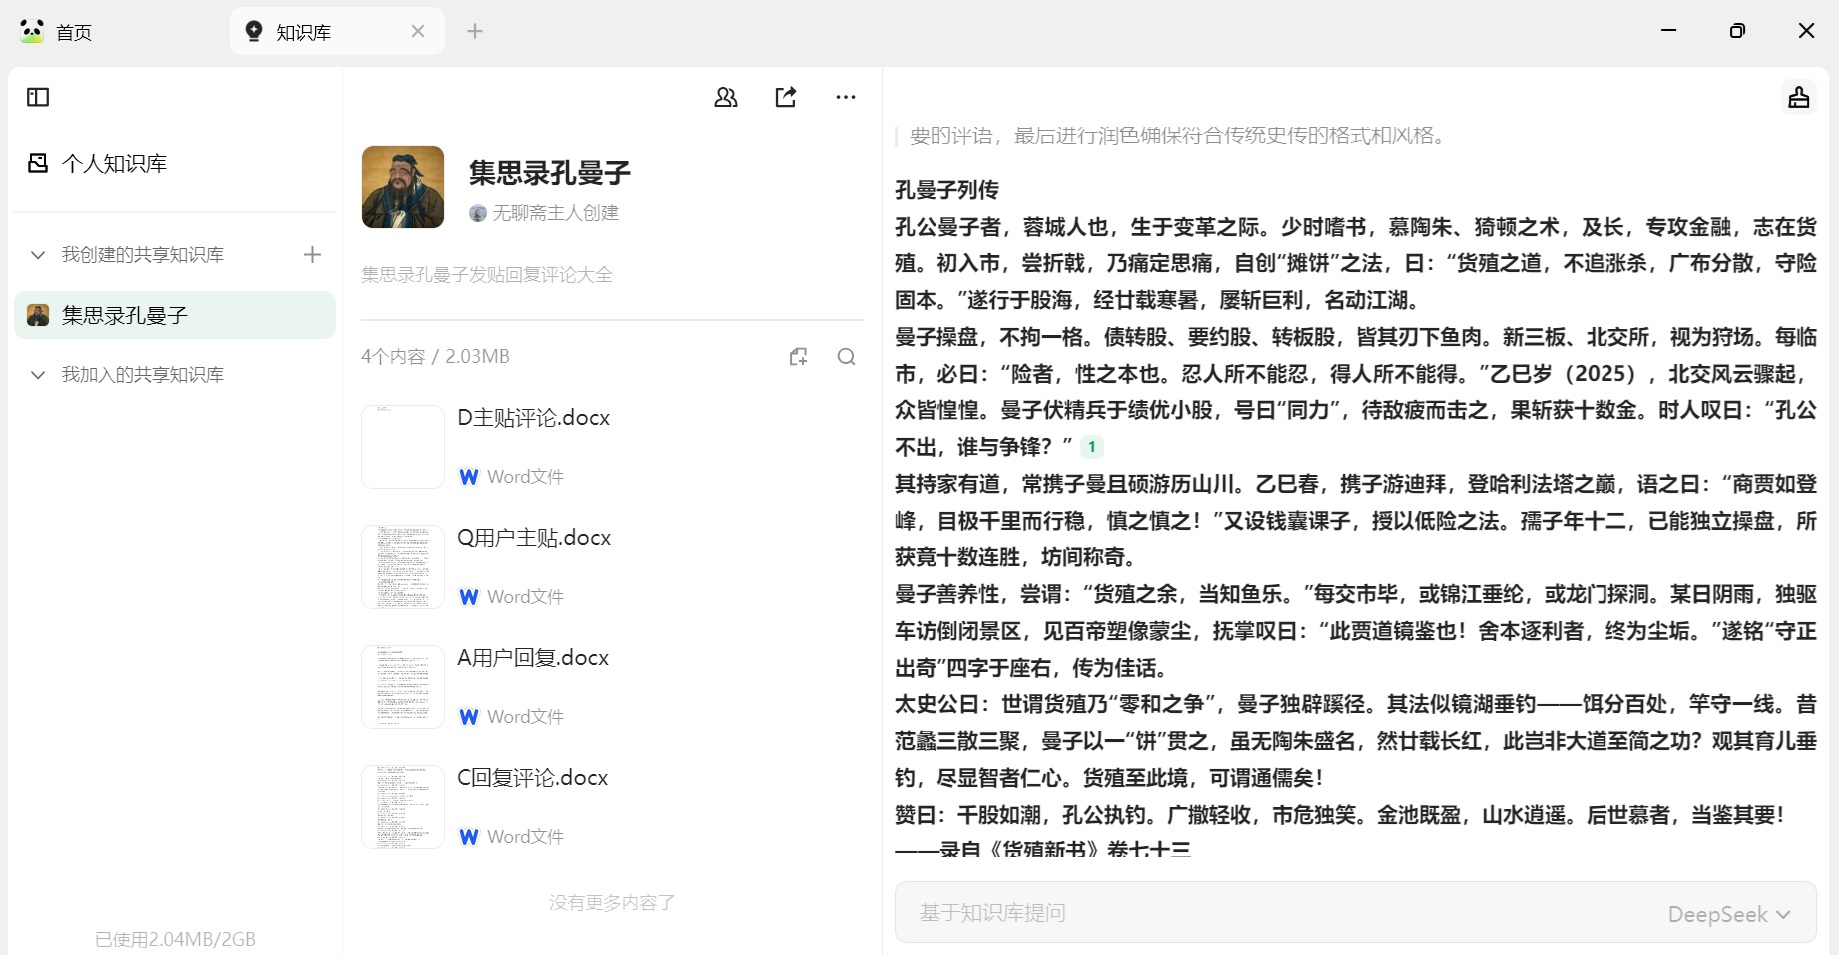Toggle the sidebar collapse icon
This screenshot has height=955, width=1839.
38,97
